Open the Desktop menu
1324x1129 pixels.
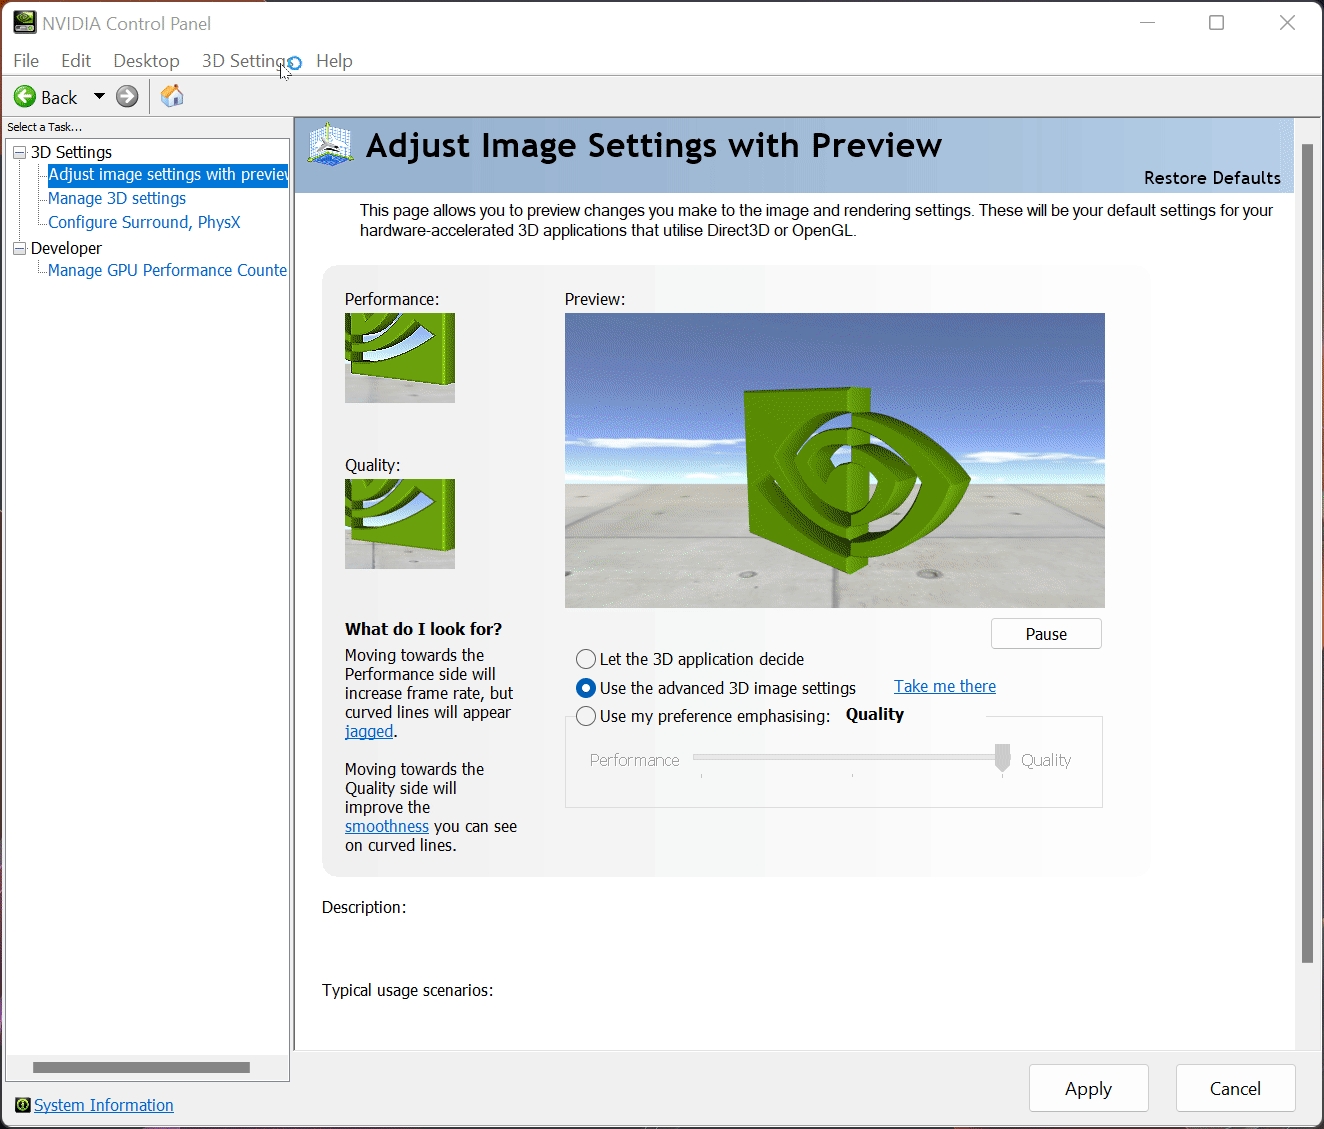click(x=146, y=61)
